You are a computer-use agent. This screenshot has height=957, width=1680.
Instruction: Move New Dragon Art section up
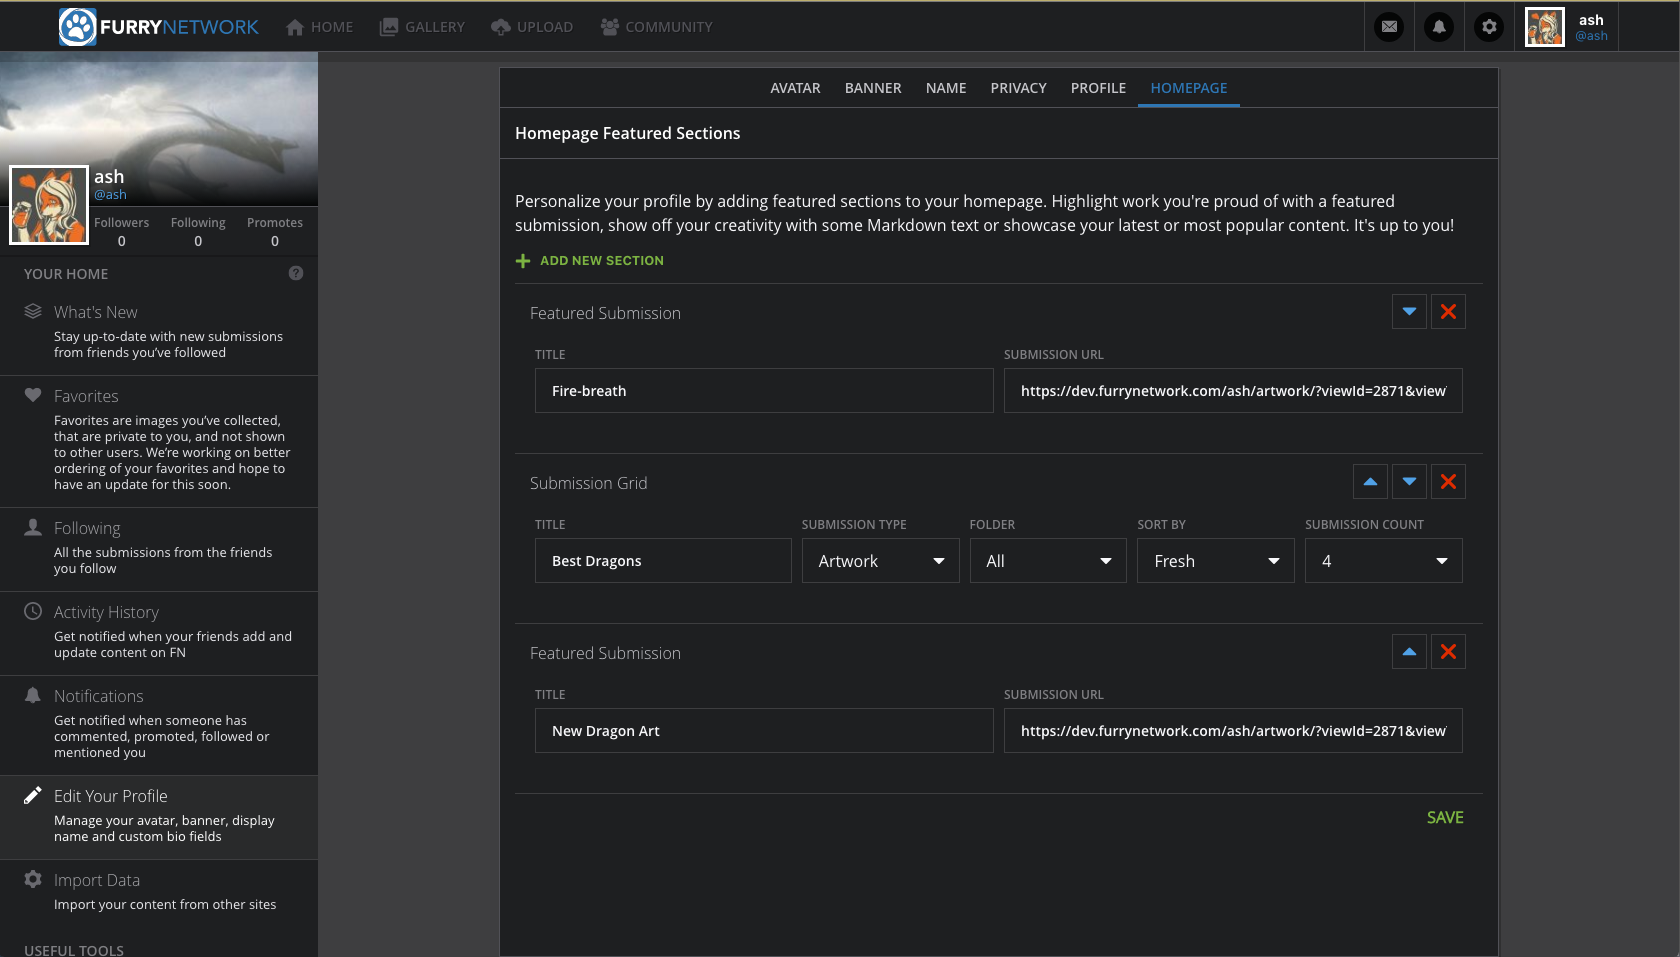1409,652
